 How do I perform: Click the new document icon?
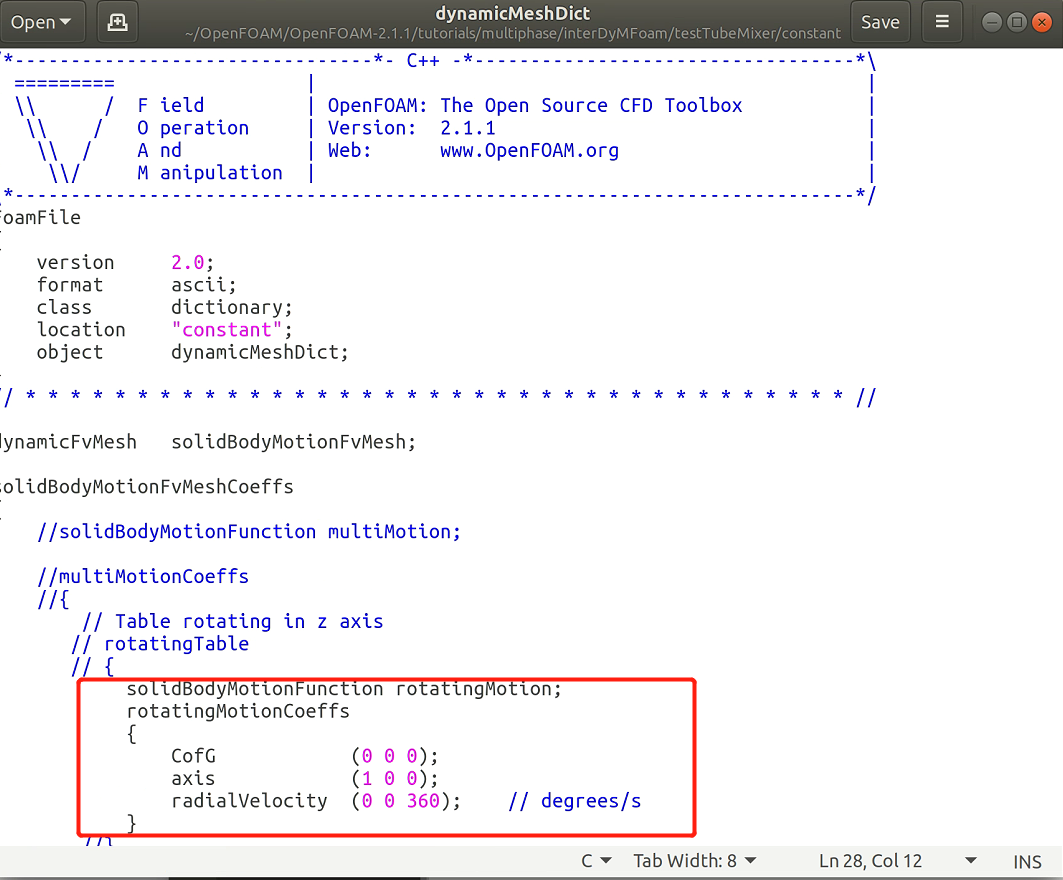coord(117,22)
